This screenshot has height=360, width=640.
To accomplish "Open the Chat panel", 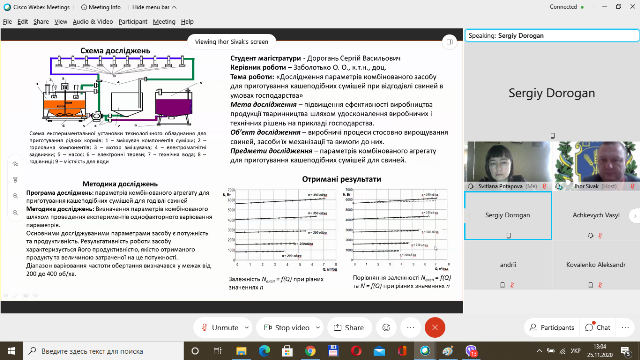I will pos(598,327).
